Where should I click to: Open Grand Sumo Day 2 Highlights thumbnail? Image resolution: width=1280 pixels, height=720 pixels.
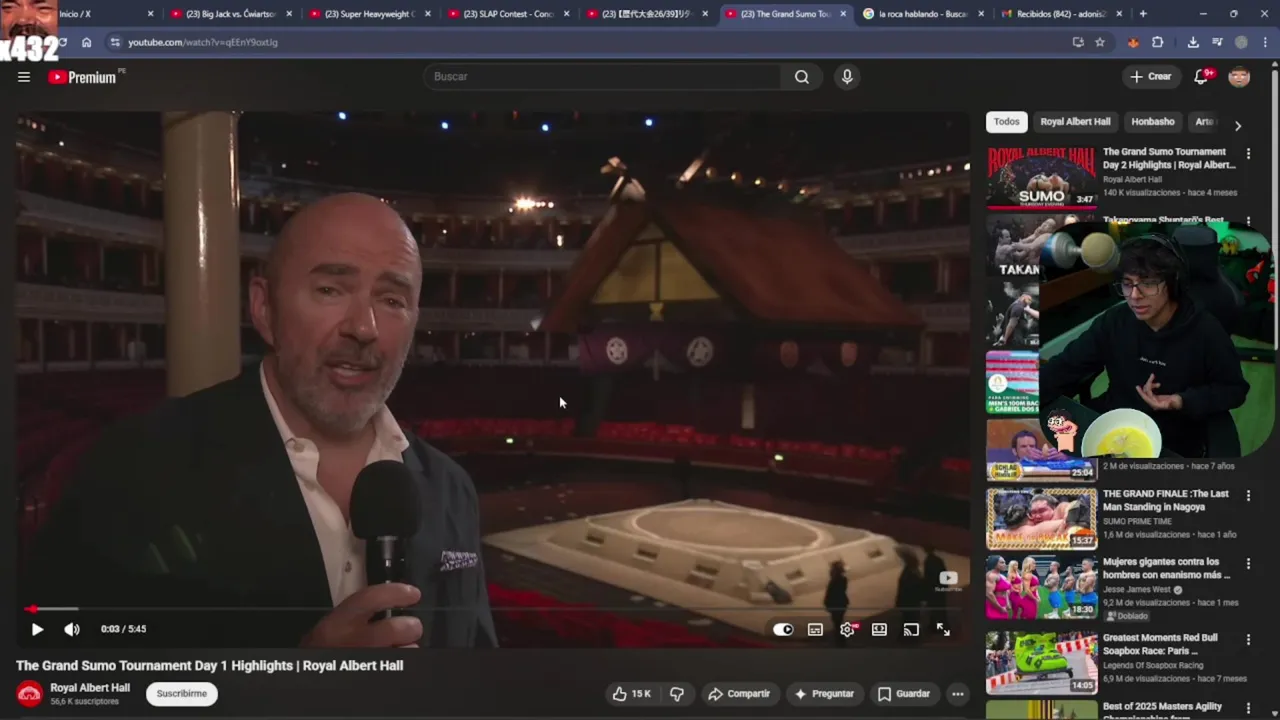[x=1041, y=178]
